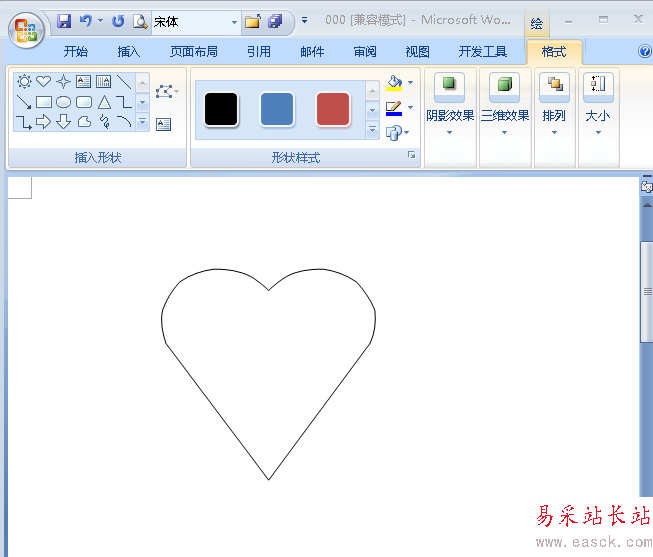Open the help question mark icon

[645, 51]
